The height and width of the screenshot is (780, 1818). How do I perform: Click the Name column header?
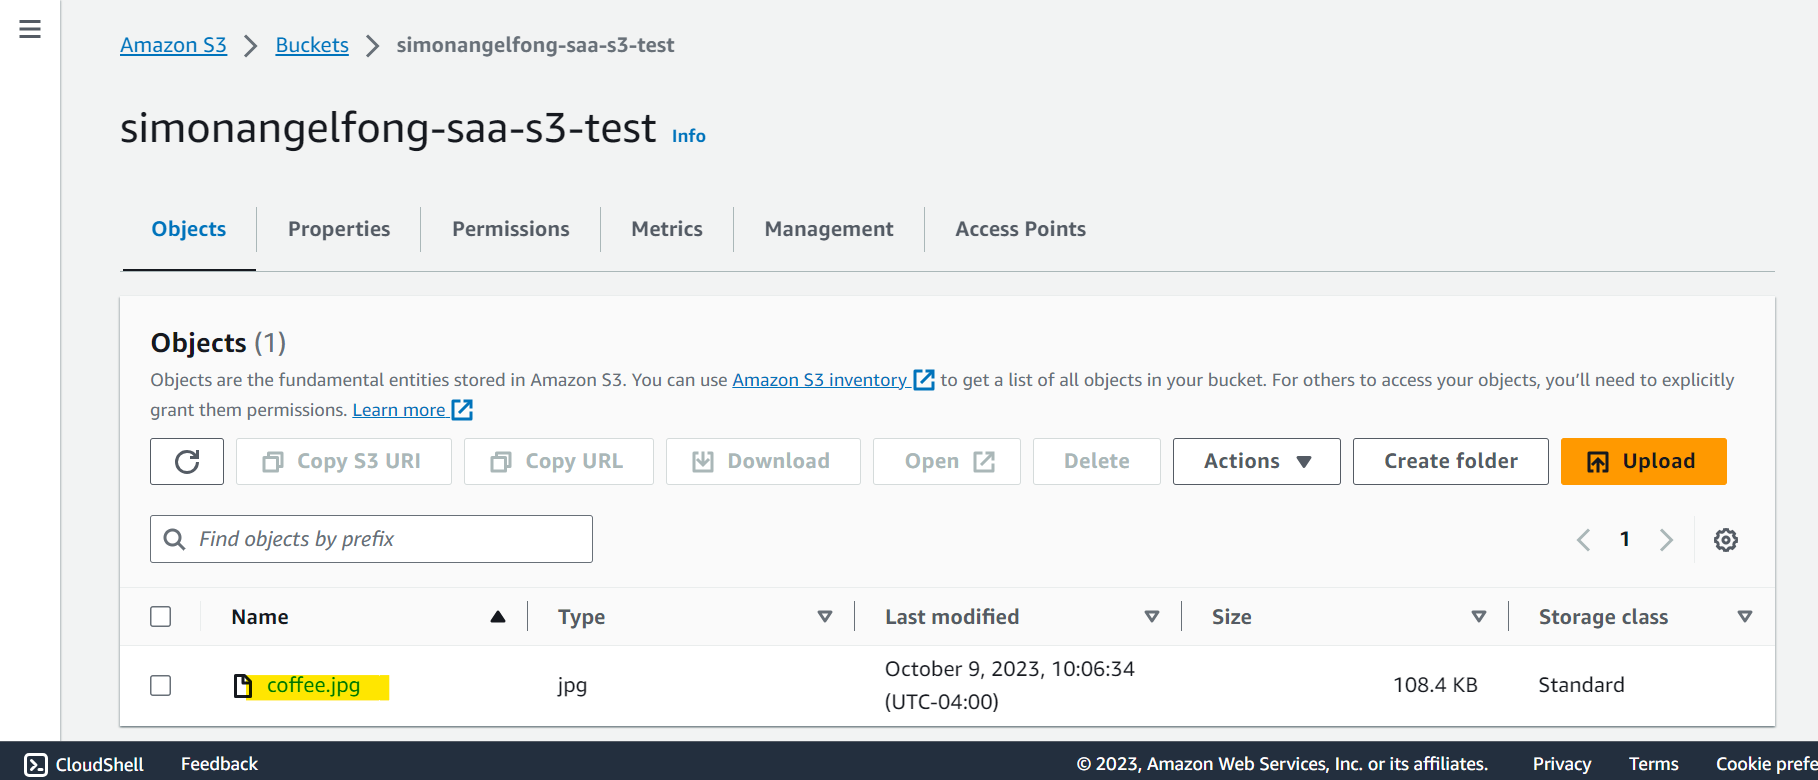[260, 617]
